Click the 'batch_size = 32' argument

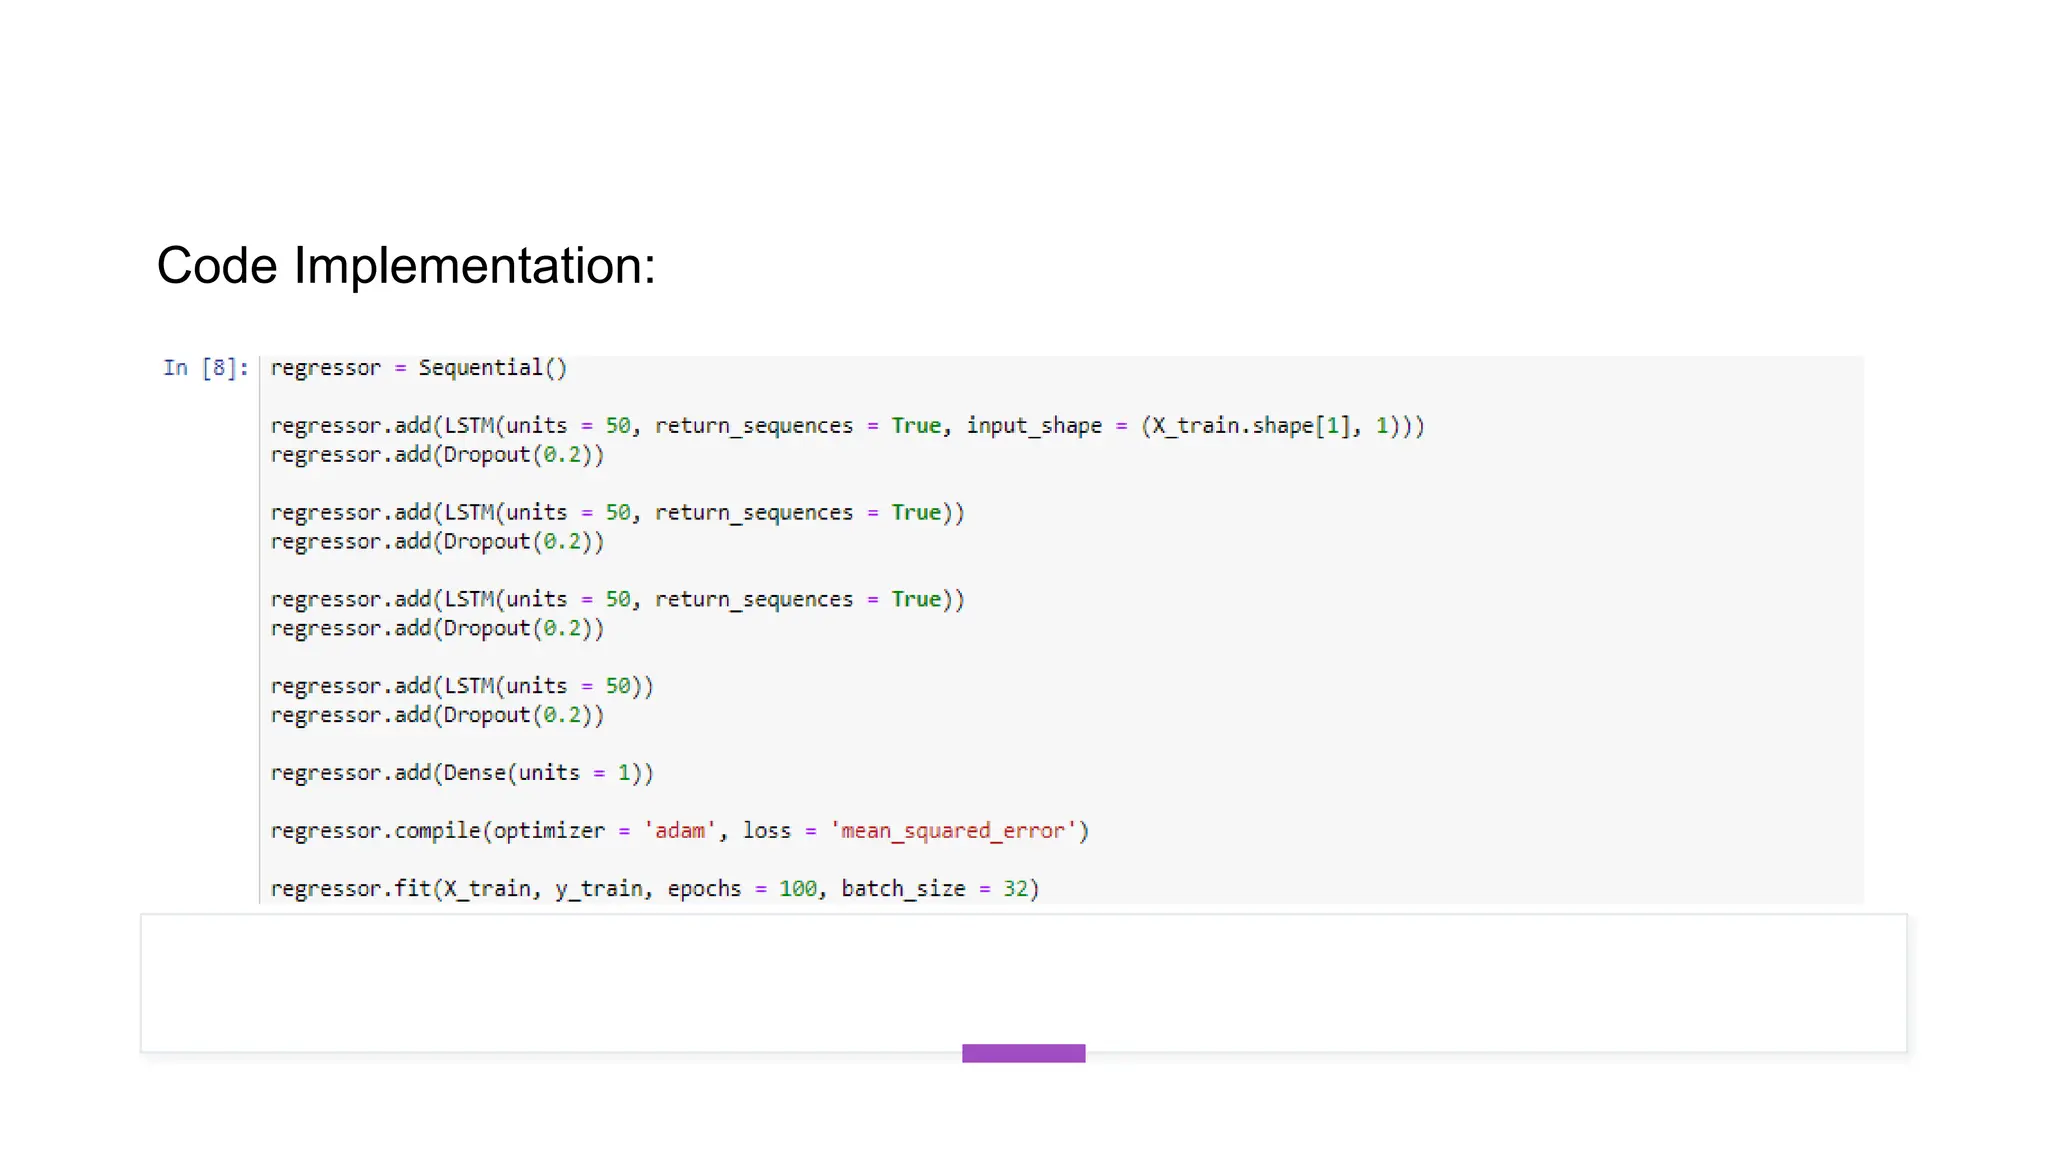tap(933, 889)
